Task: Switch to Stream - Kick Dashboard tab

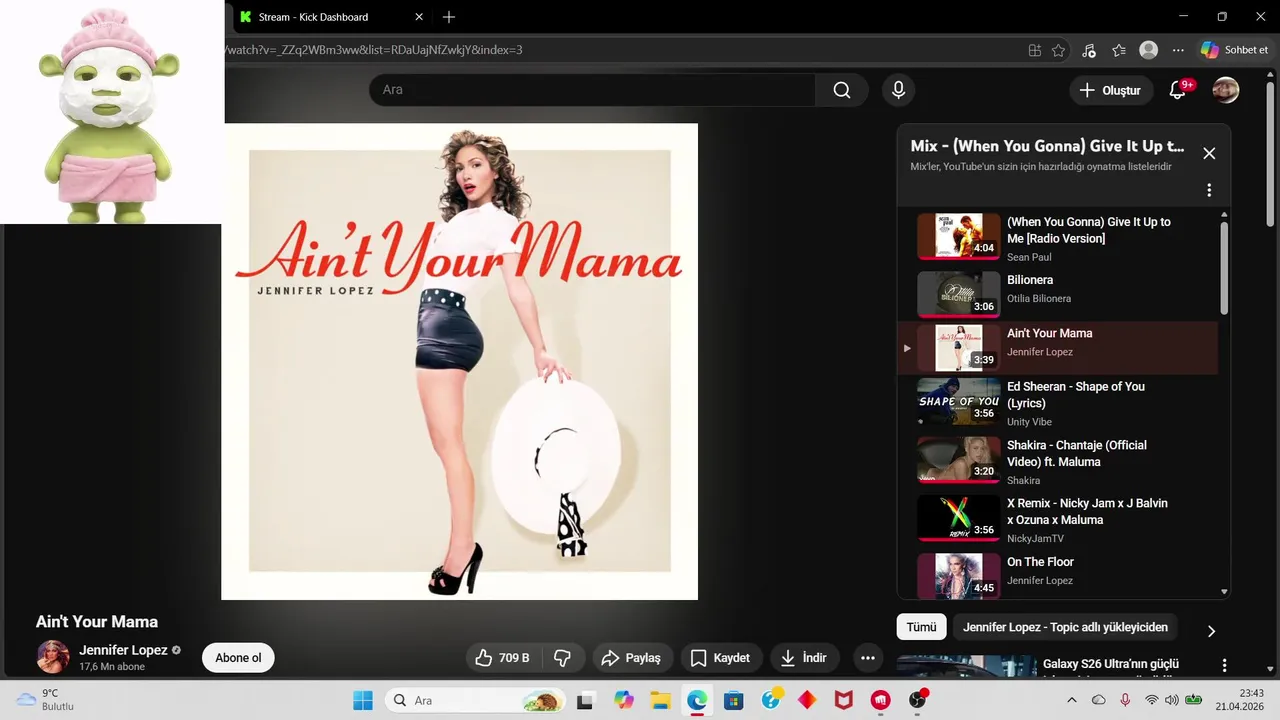Action: coord(313,17)
